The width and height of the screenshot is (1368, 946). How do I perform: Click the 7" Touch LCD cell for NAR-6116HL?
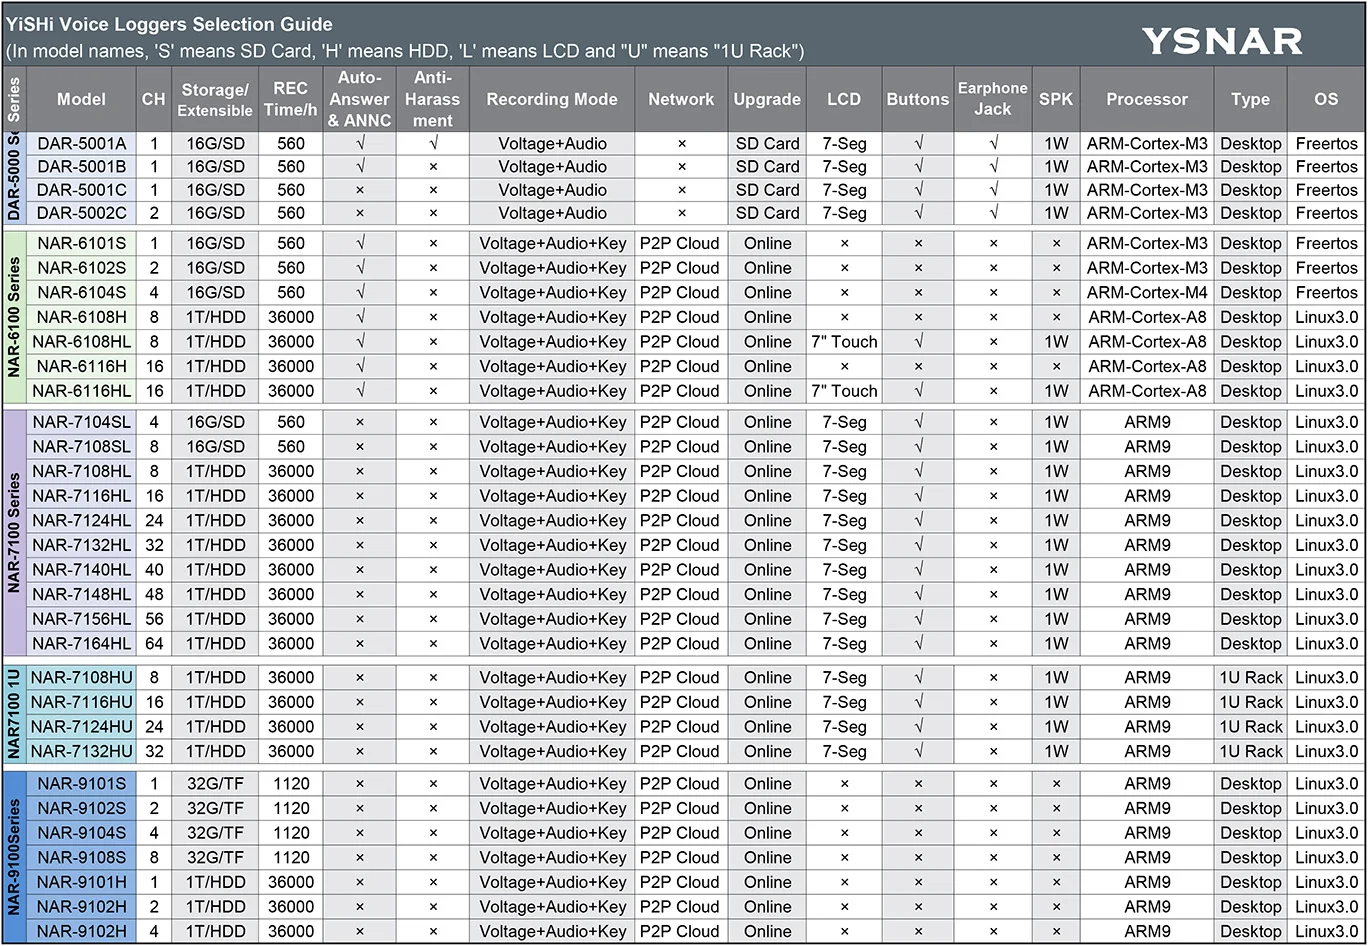point(843,391)
